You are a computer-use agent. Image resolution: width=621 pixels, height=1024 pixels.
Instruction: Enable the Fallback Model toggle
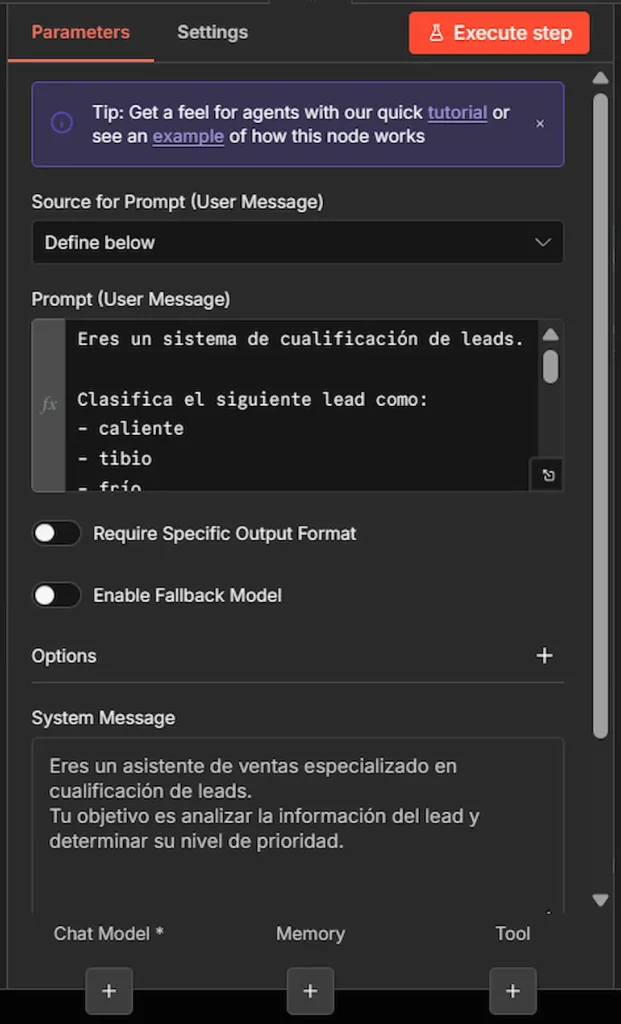56,595
